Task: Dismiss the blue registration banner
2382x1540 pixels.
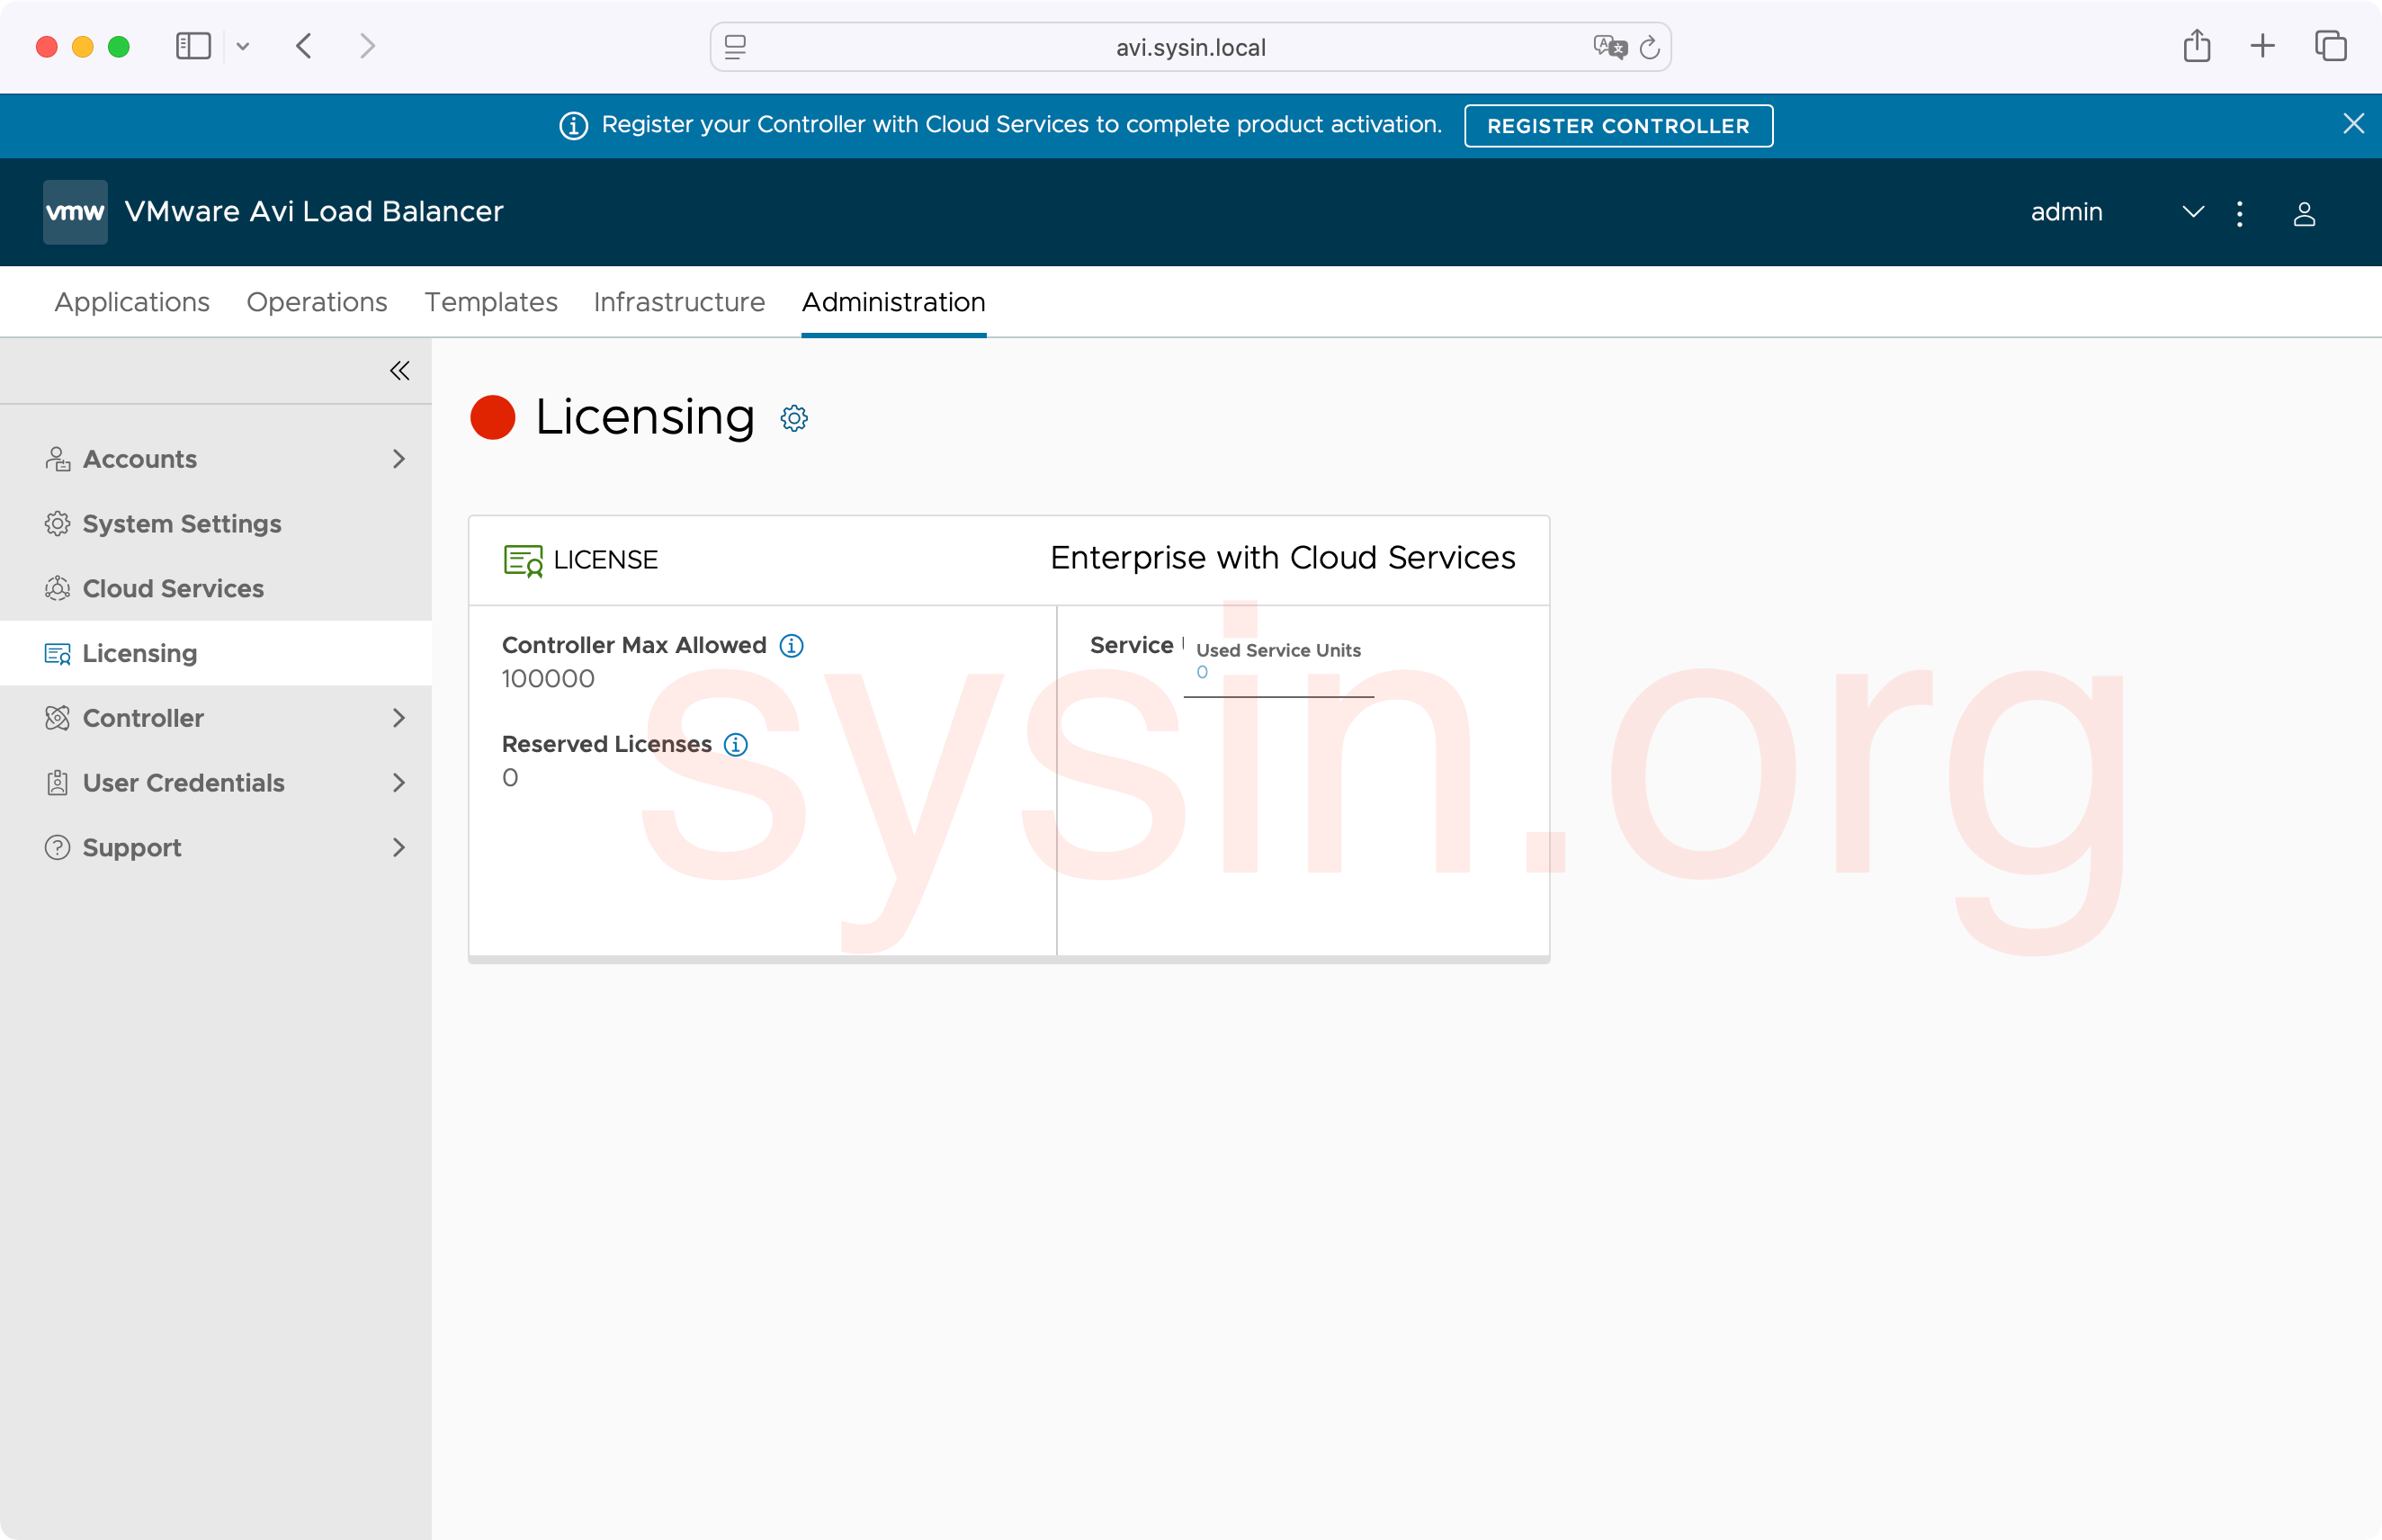Action: tap(2353, 123)
